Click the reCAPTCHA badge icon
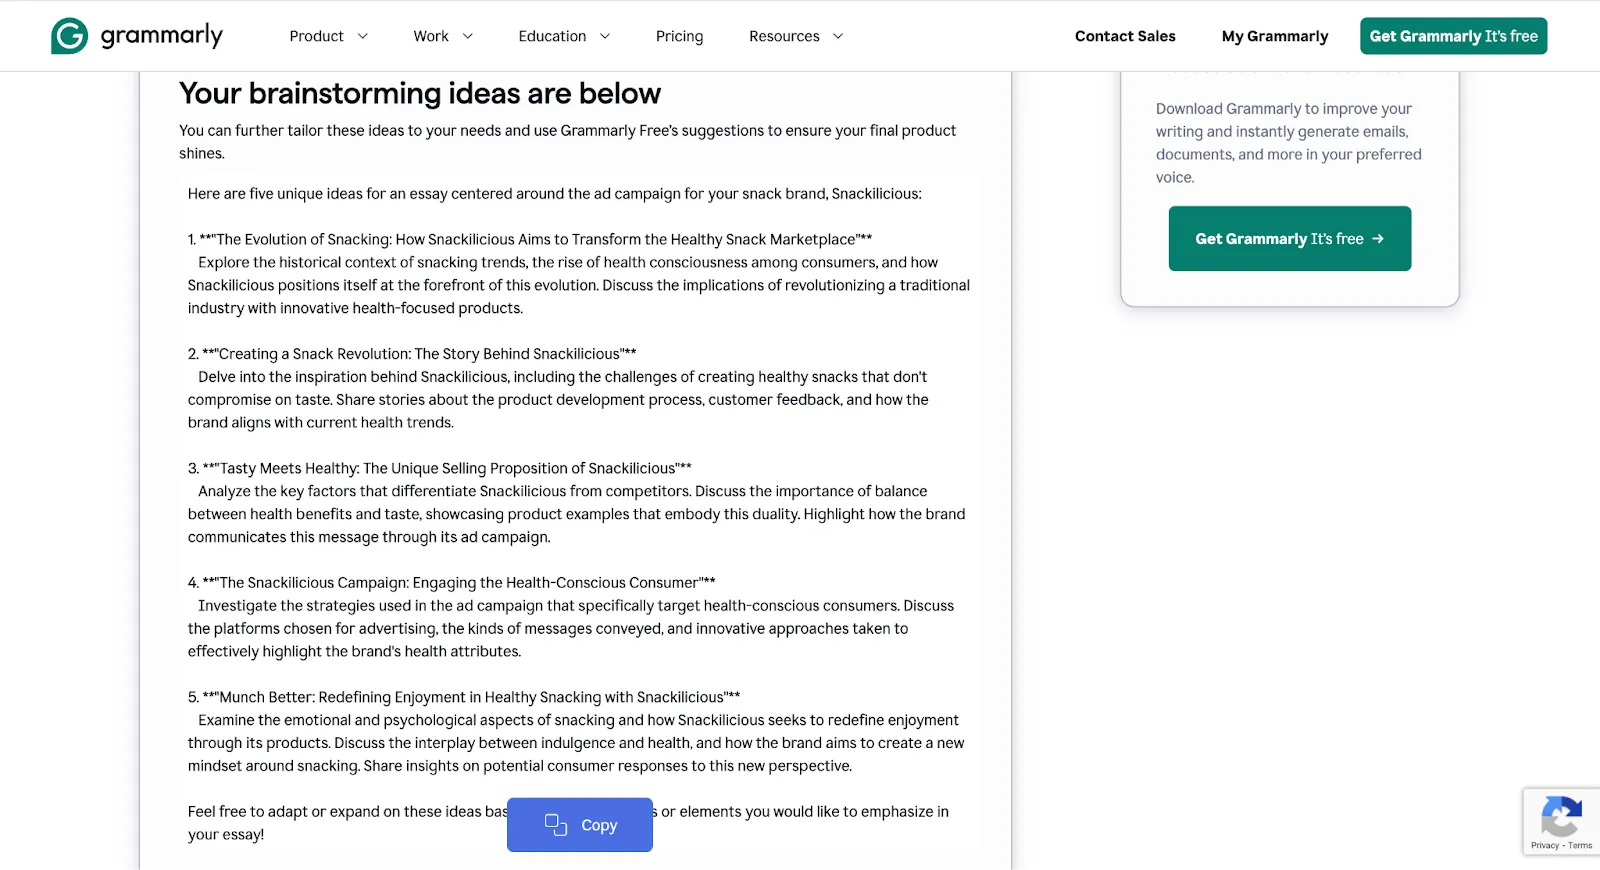1600x870 pixels. (1561, 816)
